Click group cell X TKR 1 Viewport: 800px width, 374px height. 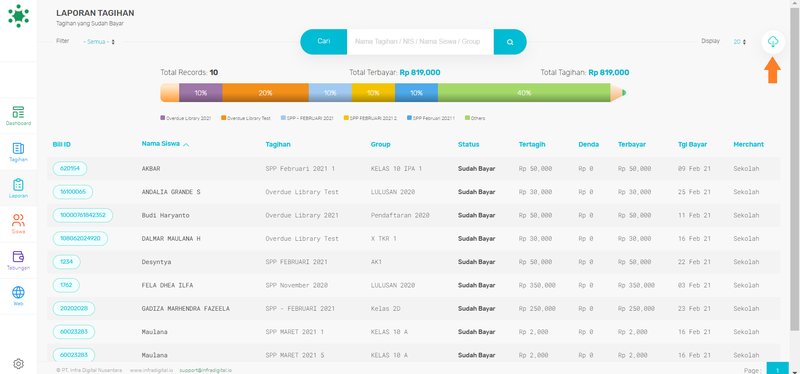[x=384, y=238]
